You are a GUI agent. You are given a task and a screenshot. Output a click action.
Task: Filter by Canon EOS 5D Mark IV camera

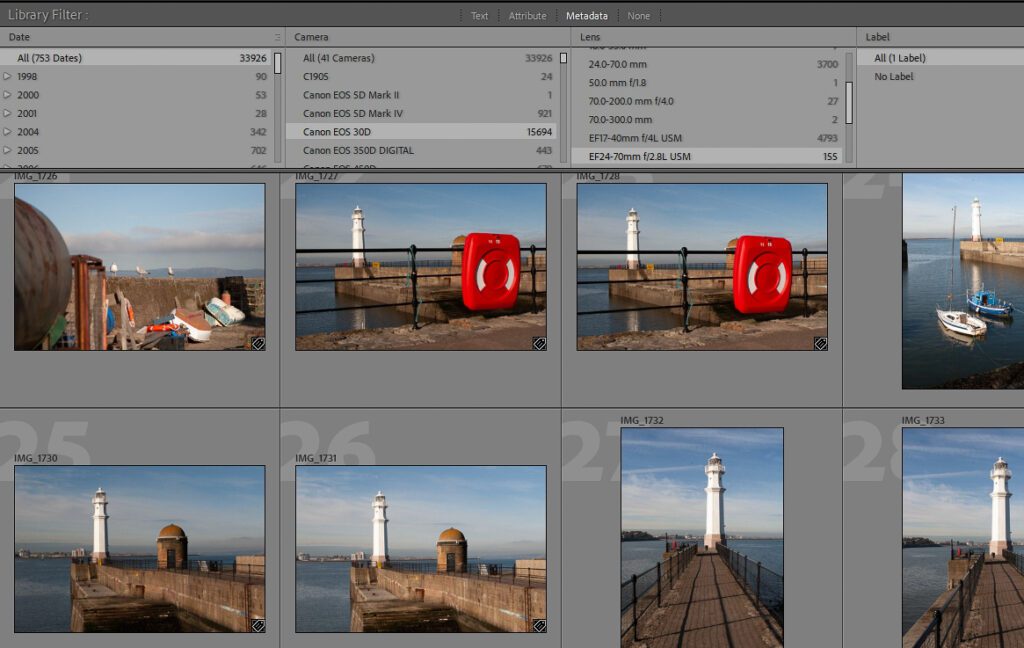pos(353,114)
